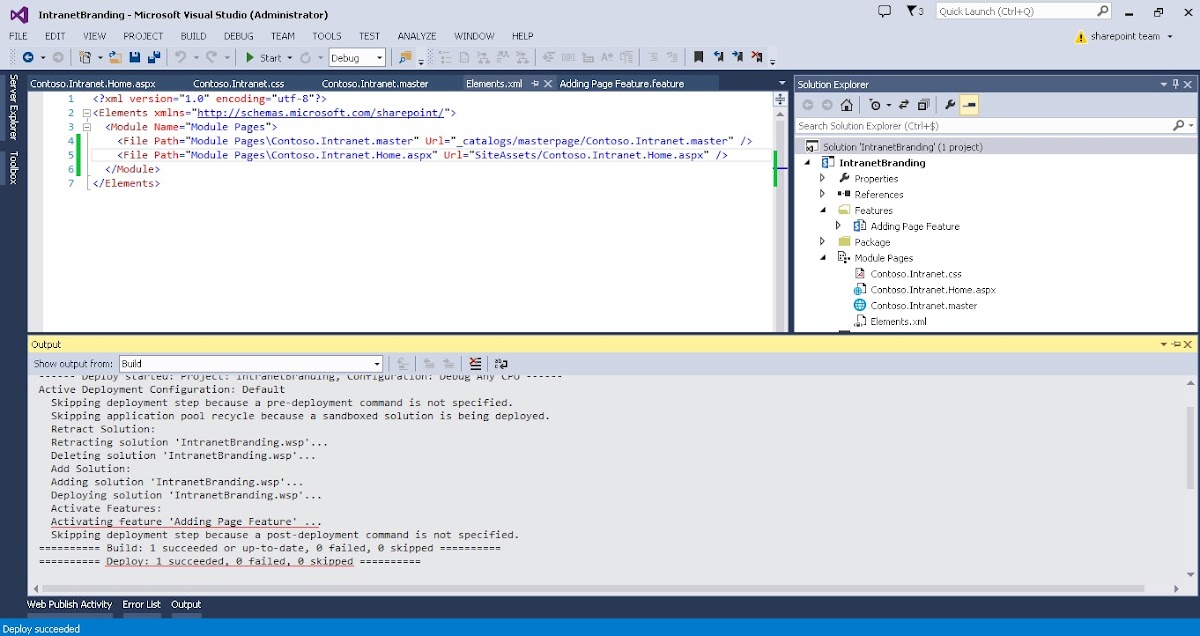
Task: Open the Server Explorer side tab
Action: 13,106
